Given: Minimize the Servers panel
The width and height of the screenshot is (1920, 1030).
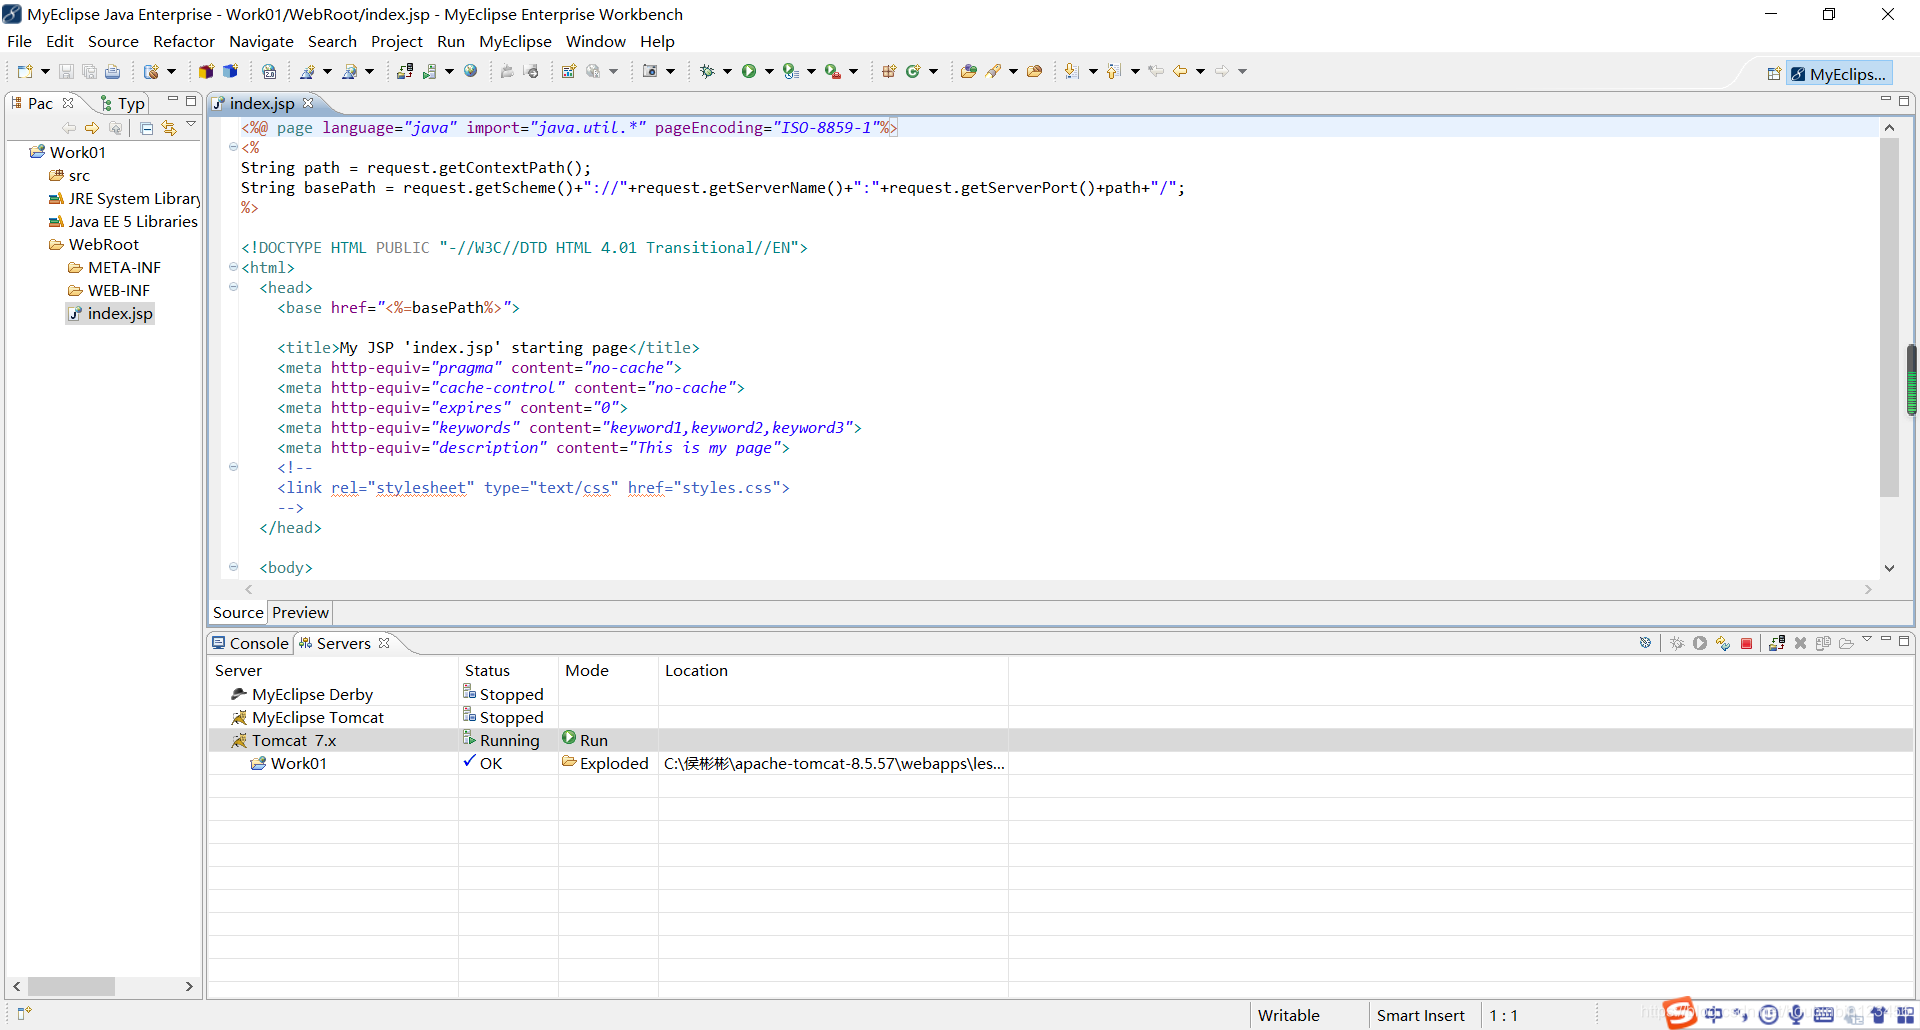Looking at the screenshot, I should point(1885,640).
